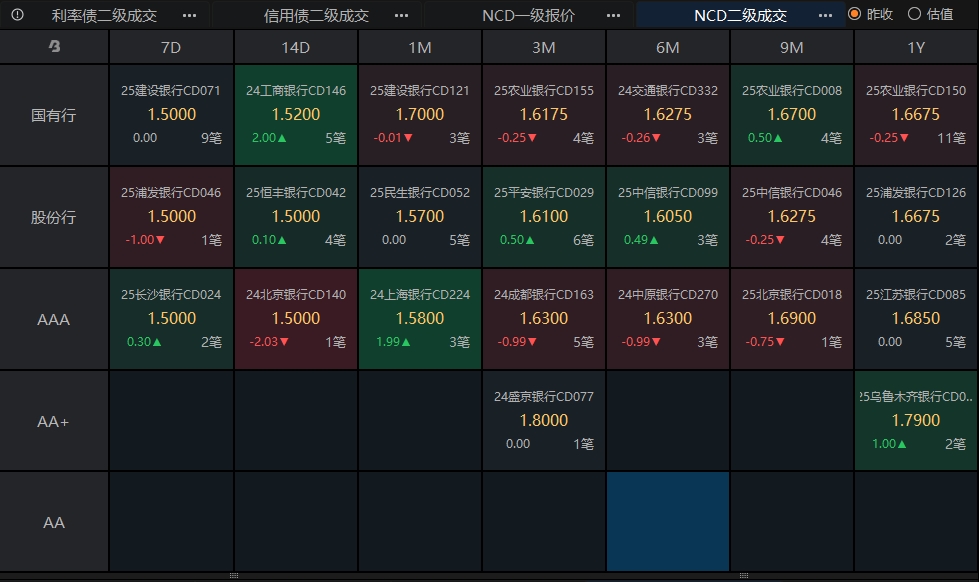
Task: Open the NCD一级报价 tab
Action: [528, 15]
